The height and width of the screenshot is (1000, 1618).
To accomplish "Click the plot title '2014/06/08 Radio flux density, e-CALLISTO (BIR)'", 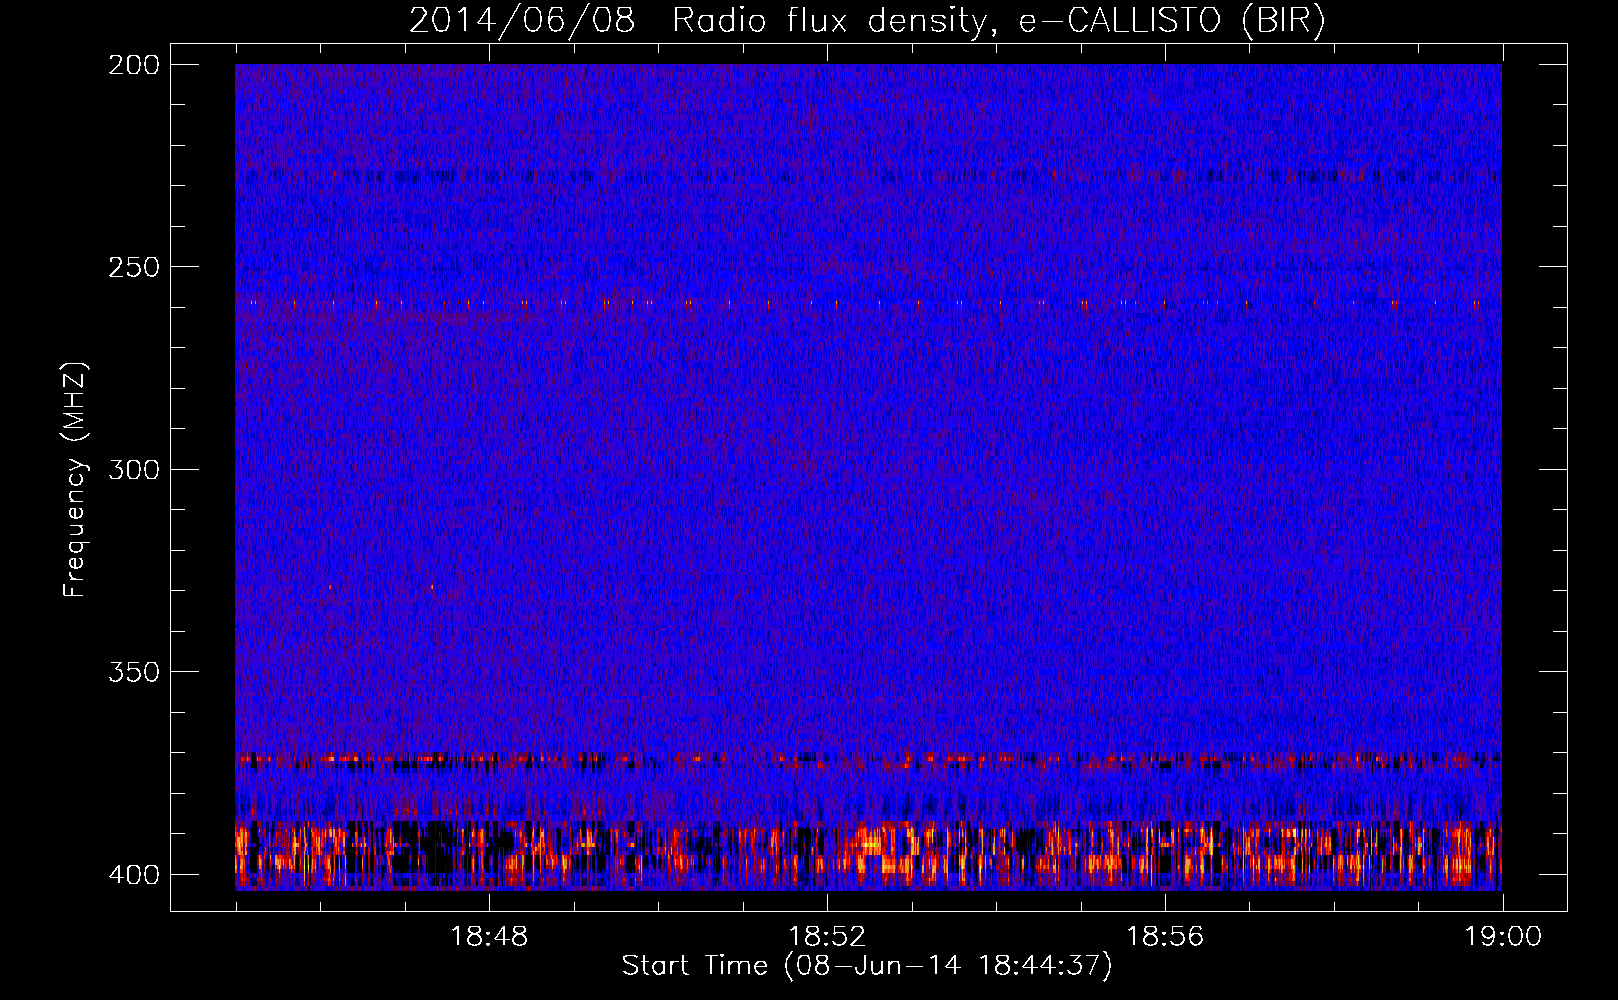I will pyautogui.click(x=867, y=21).
